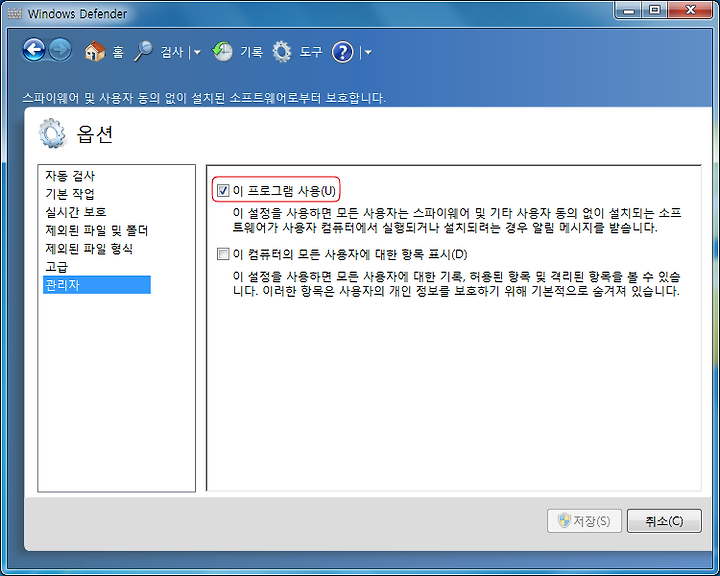Click the 홈 toolbar label

[118, 52]
